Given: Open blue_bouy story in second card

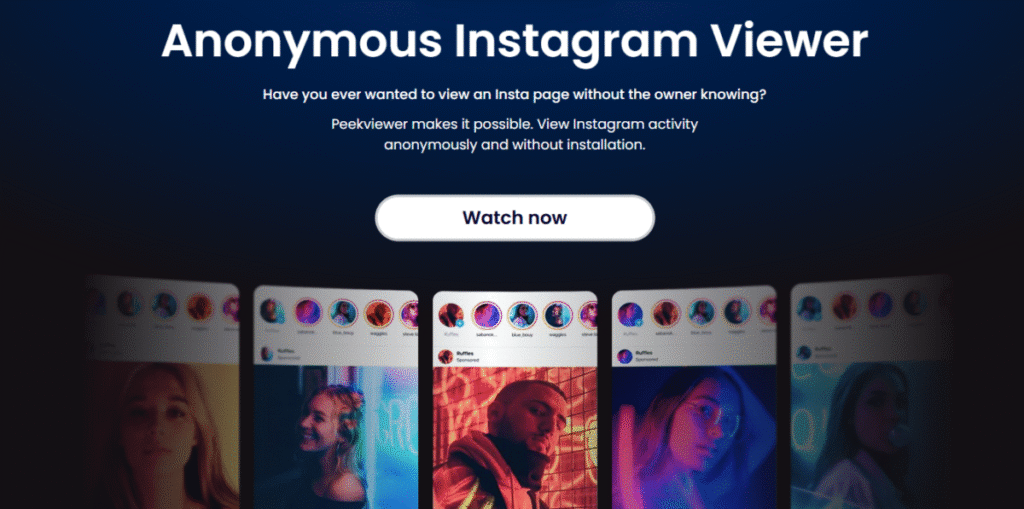Looking at the screenshot, I should (343, 313).
